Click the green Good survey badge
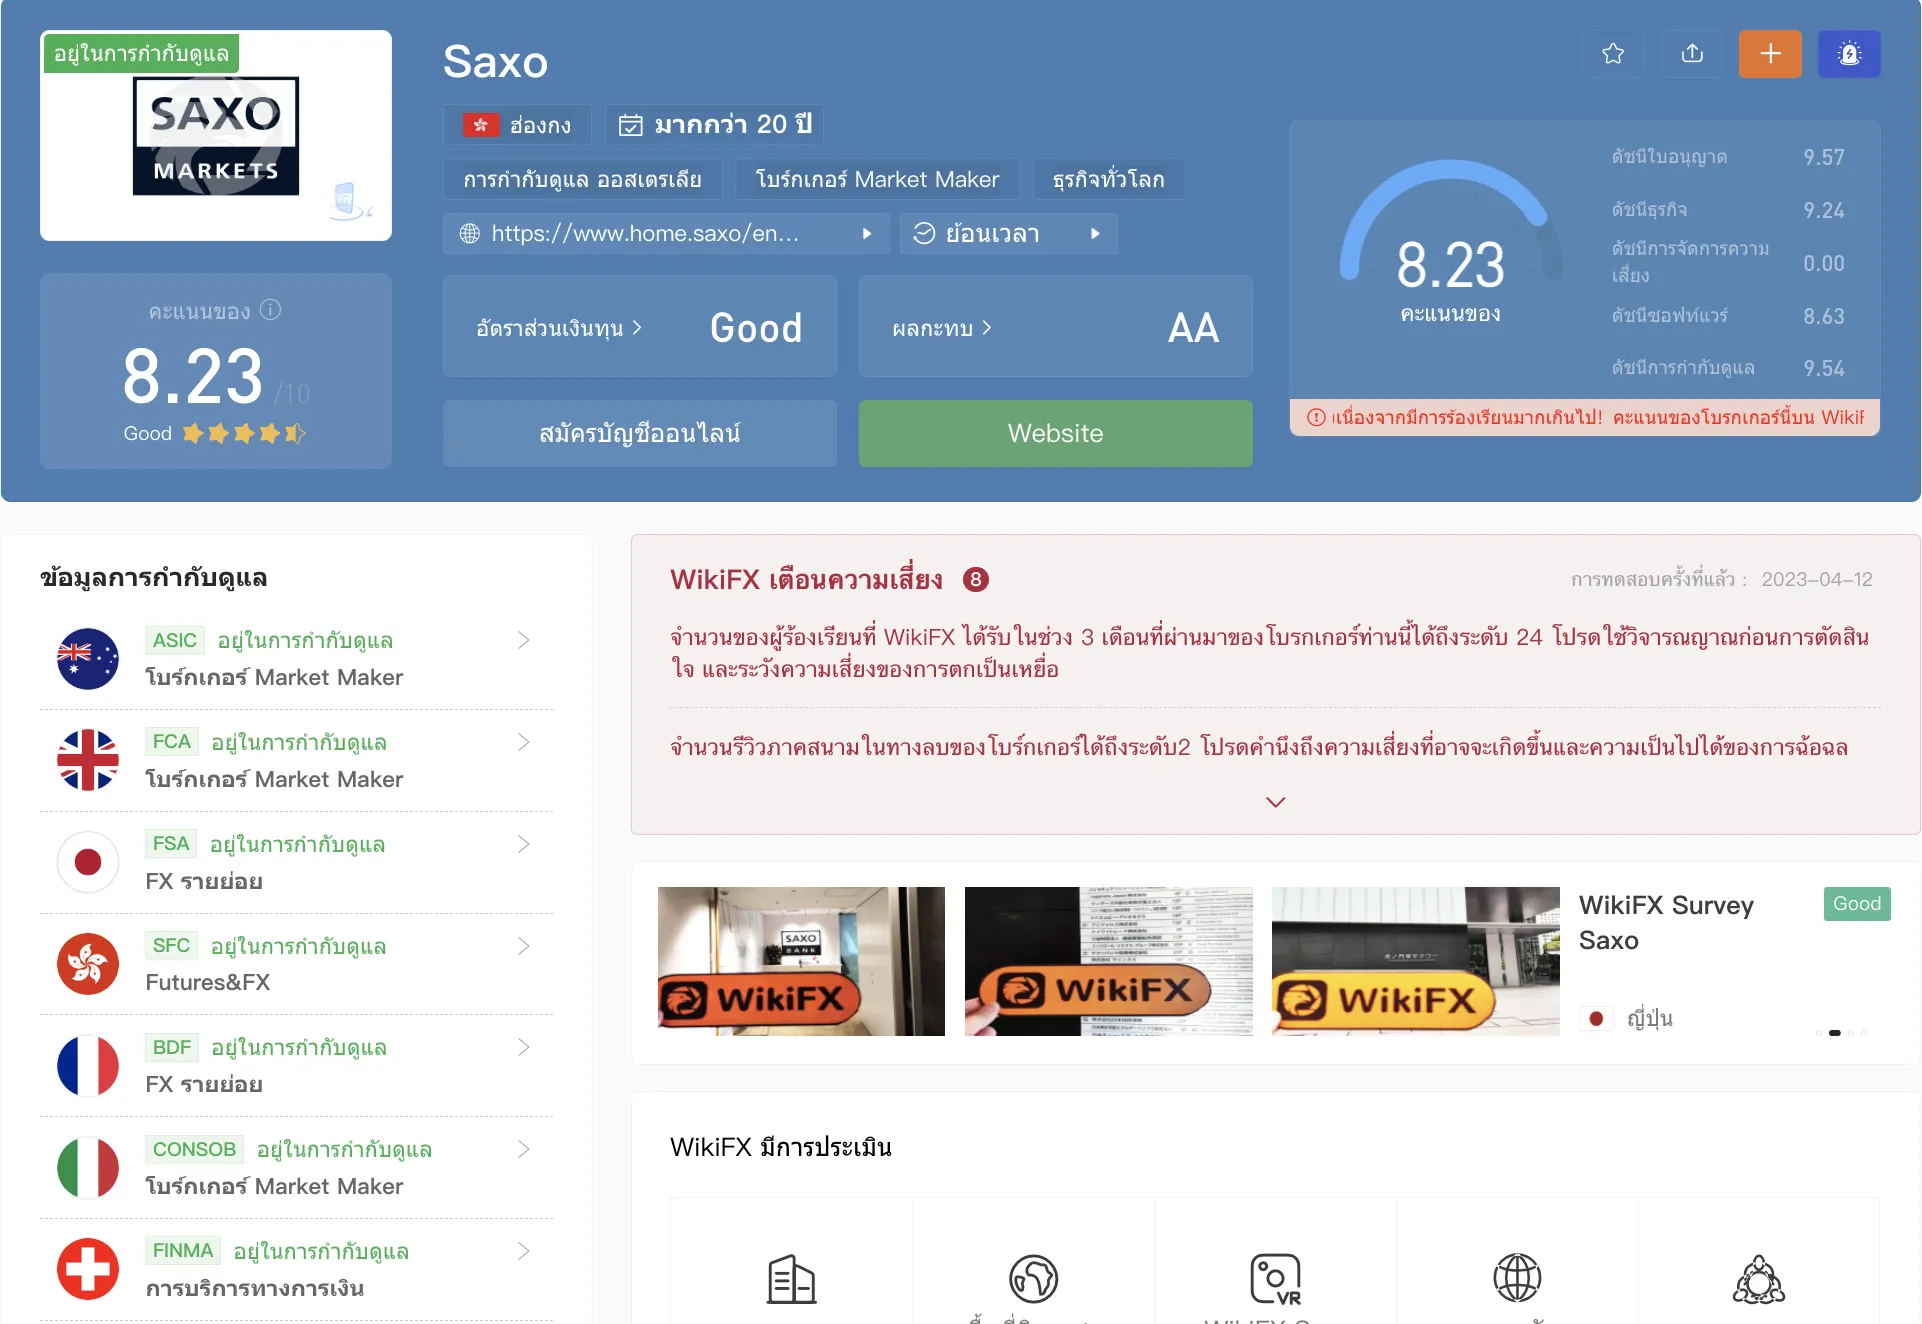Image resolution: width=1922 pixels, height=1324 pixels. click(x=1856, y=904)
